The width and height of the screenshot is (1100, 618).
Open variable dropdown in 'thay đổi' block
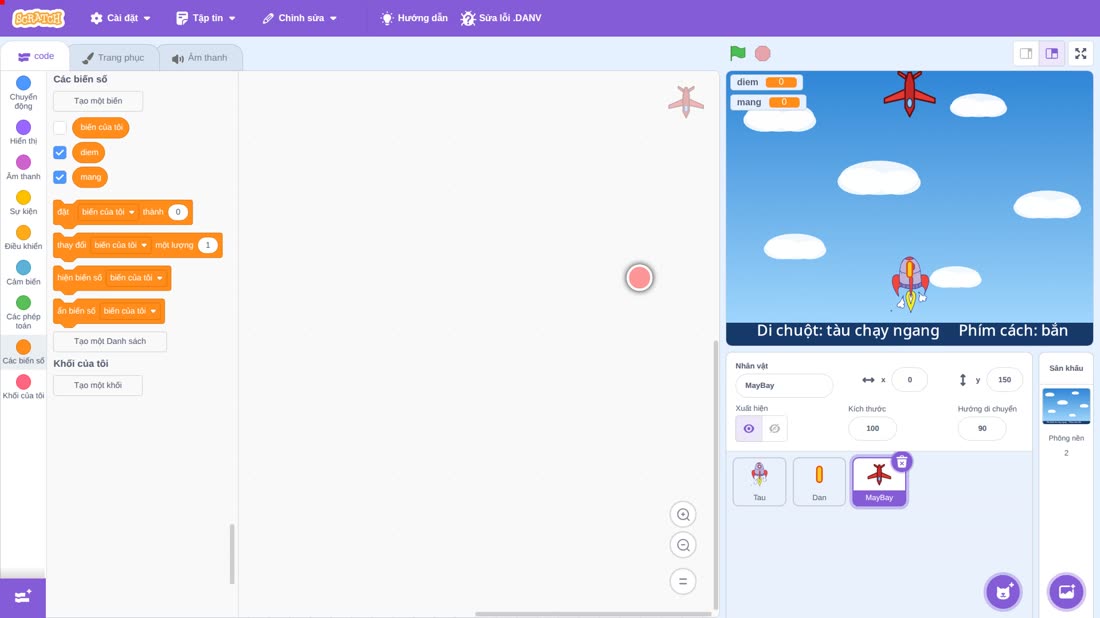[x=120, y=245]
